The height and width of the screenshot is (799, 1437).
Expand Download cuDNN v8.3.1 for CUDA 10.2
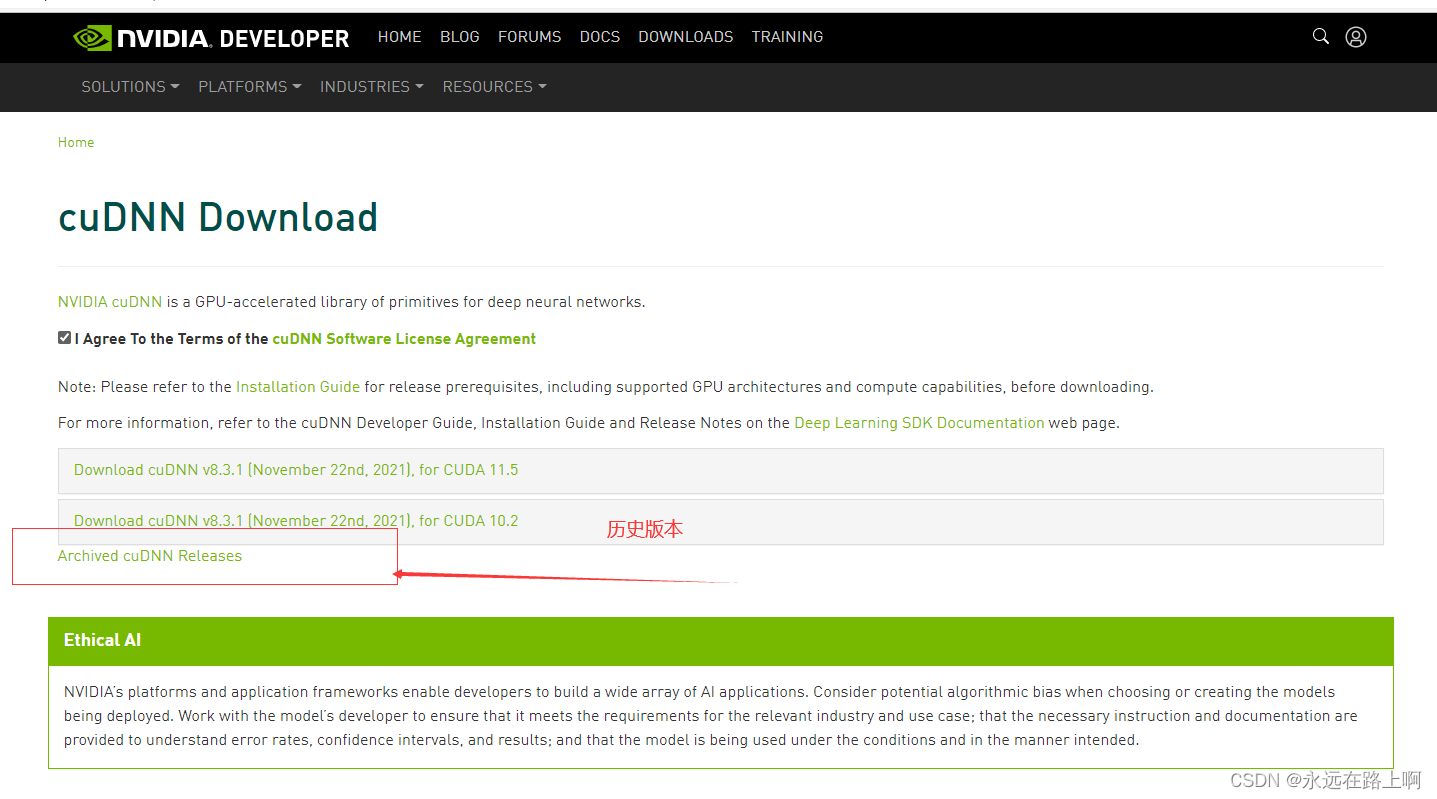pyautogui.click(x=720, y=521)
